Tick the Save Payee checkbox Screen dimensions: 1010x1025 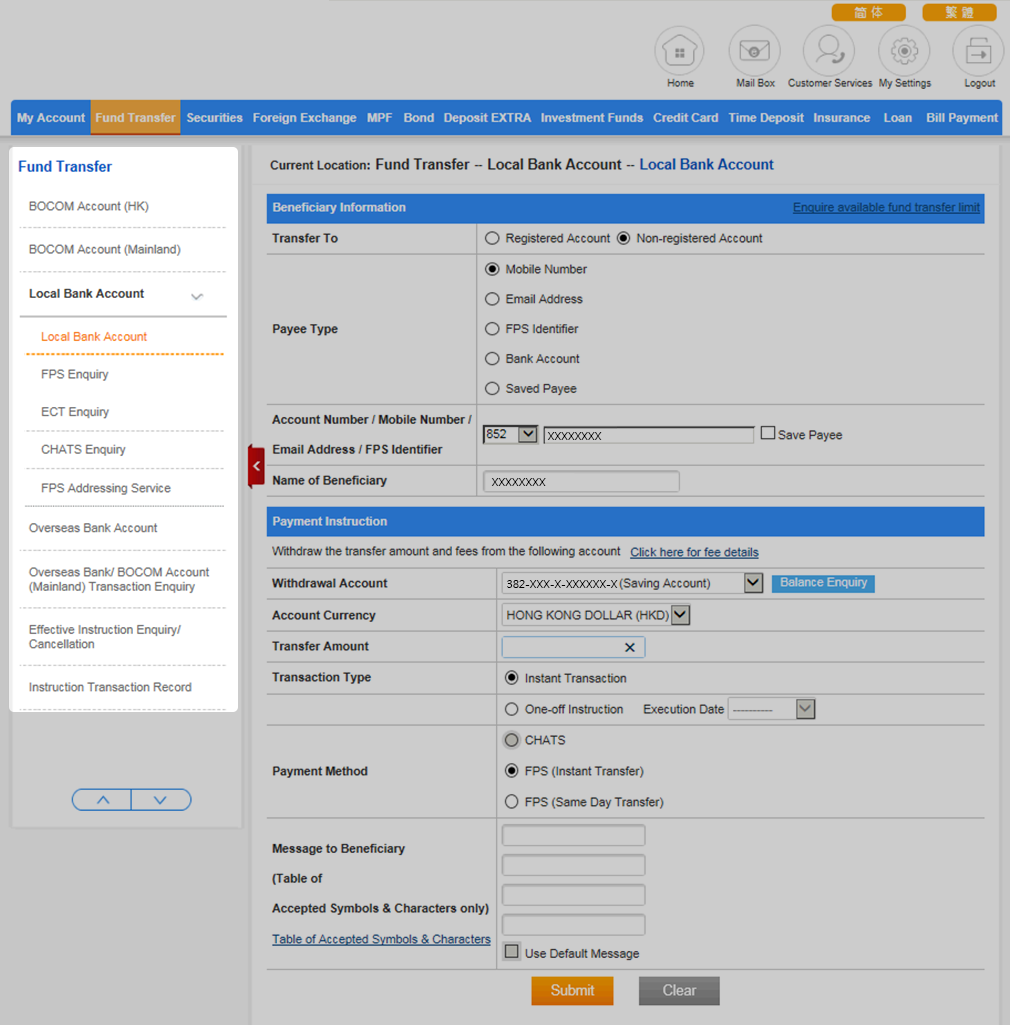[768, 434]
